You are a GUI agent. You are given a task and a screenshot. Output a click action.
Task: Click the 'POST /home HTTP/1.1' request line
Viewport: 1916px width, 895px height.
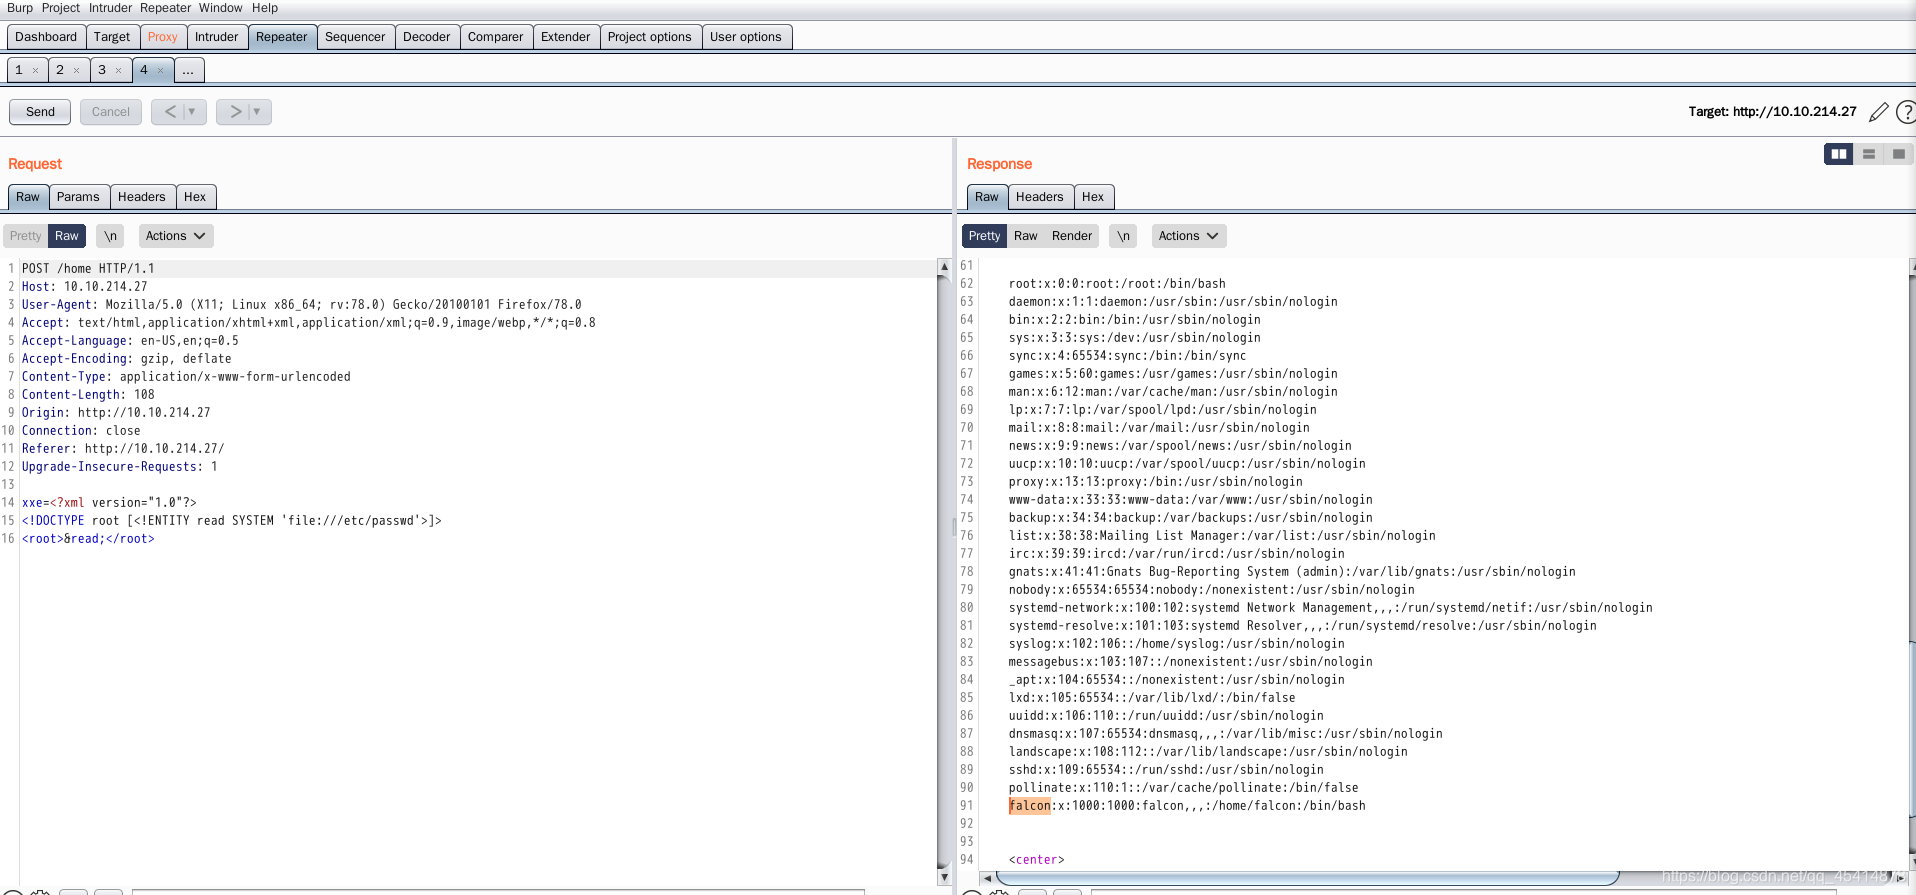(88, 269)
